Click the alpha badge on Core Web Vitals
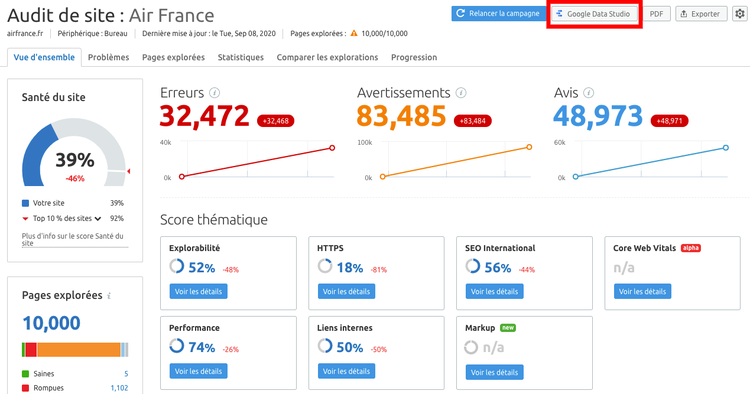The height and width of the screenshot is (394, 750). tap(691, 248)
